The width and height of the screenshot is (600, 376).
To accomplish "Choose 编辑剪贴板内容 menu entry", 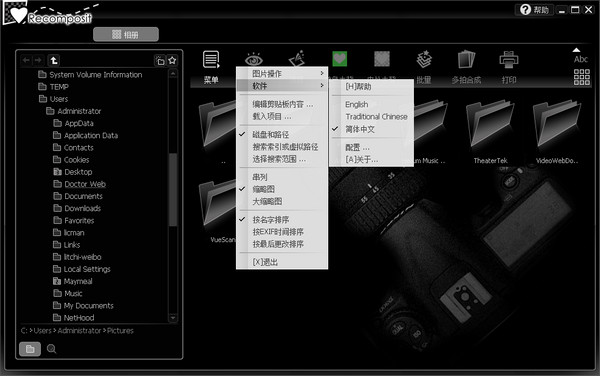I will point(282,104).
